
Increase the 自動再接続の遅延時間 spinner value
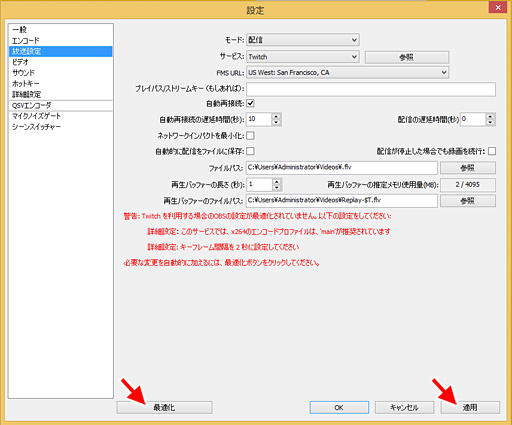tap(276, 116)
